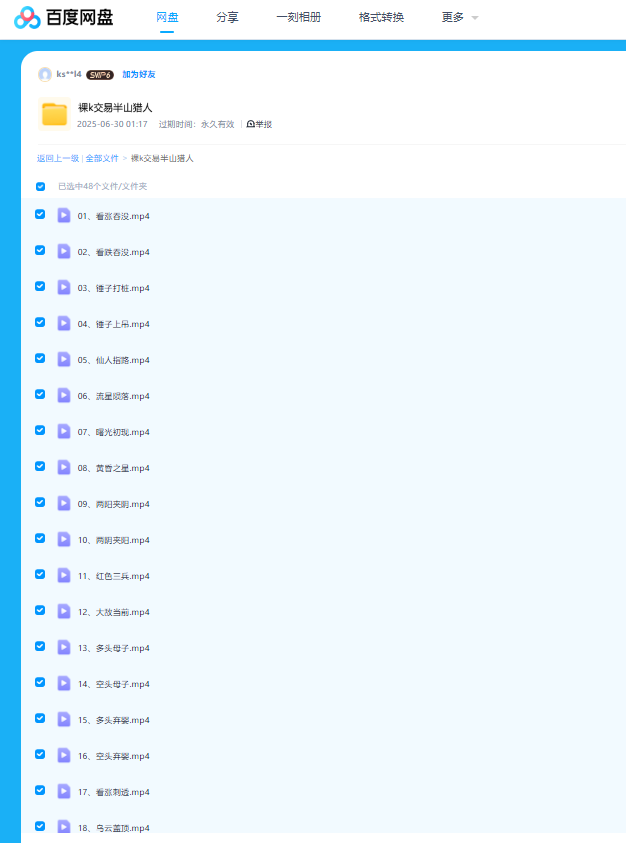626x843 pixels.
Task: Click the 加为好友 link
Action: [139, 74]
